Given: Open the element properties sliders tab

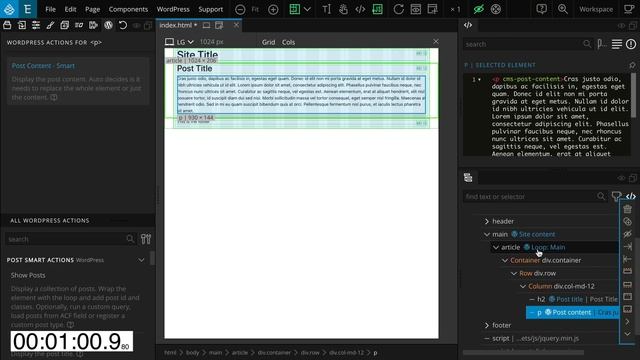Looking at the screenshot, I should click(36, 25).
